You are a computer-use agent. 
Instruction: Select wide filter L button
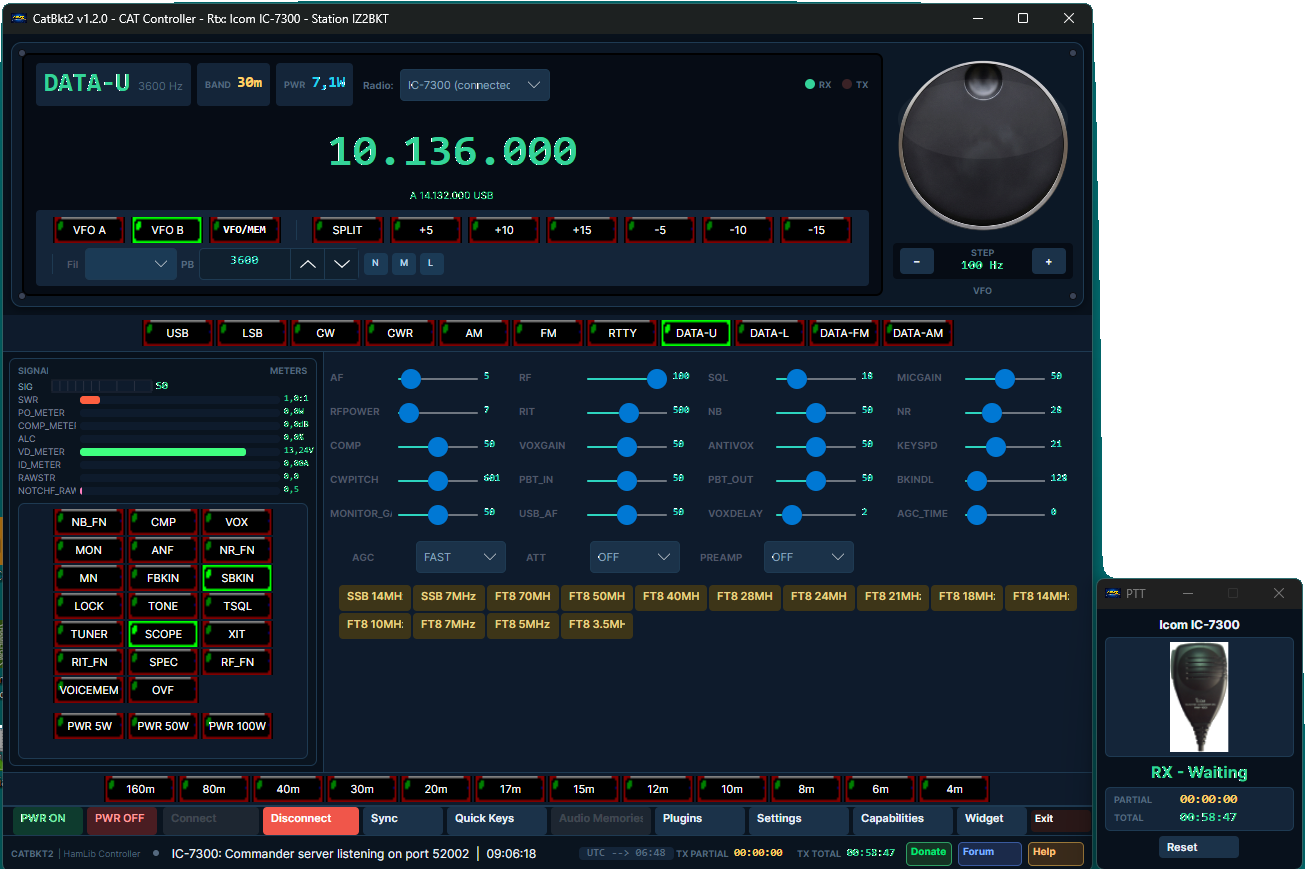(431, 263)
